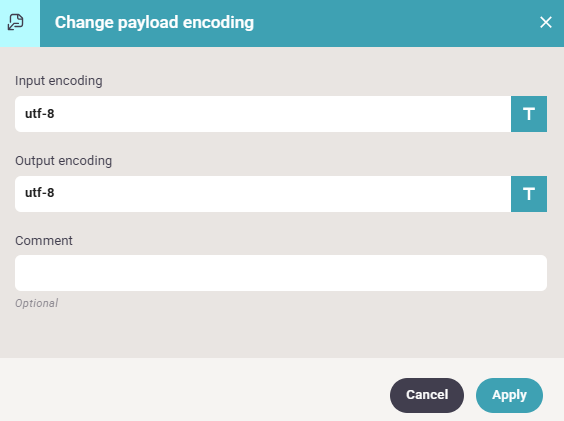The height and width of the screenshot is (421, 564).
Task: Place cursor on utf-8 in Output encoding
Action: point(40,193)
